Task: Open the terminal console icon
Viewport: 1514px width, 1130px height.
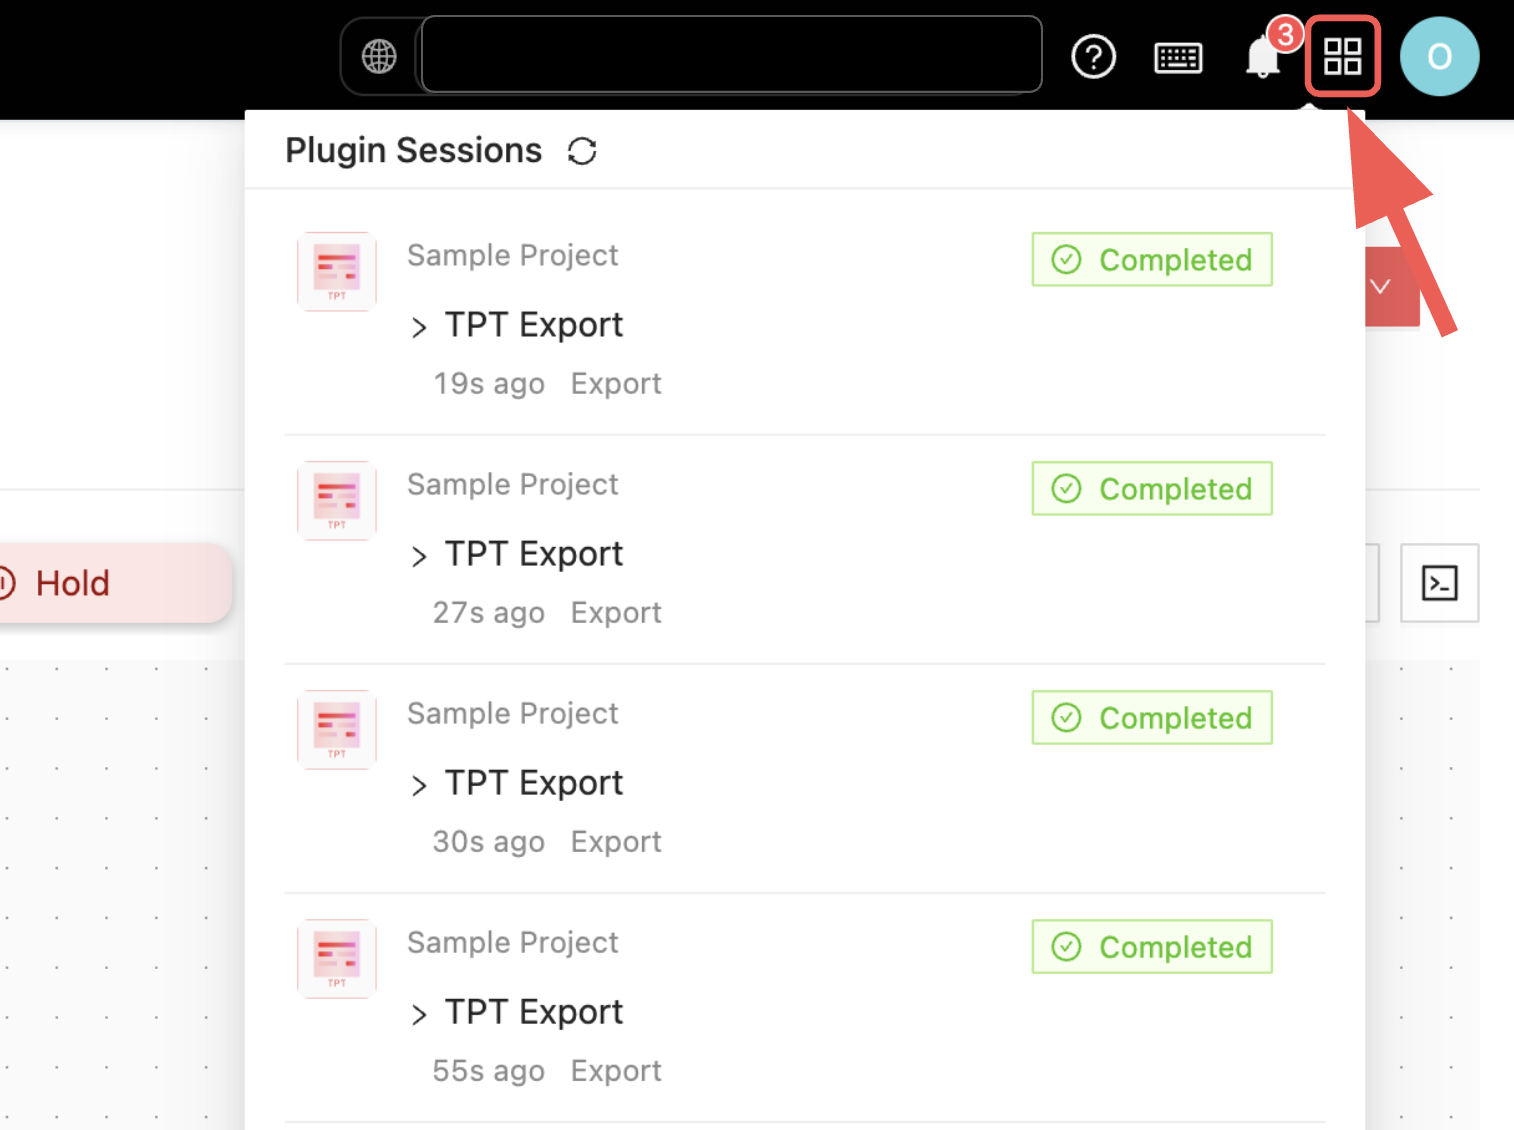Action: point(1439,583)
